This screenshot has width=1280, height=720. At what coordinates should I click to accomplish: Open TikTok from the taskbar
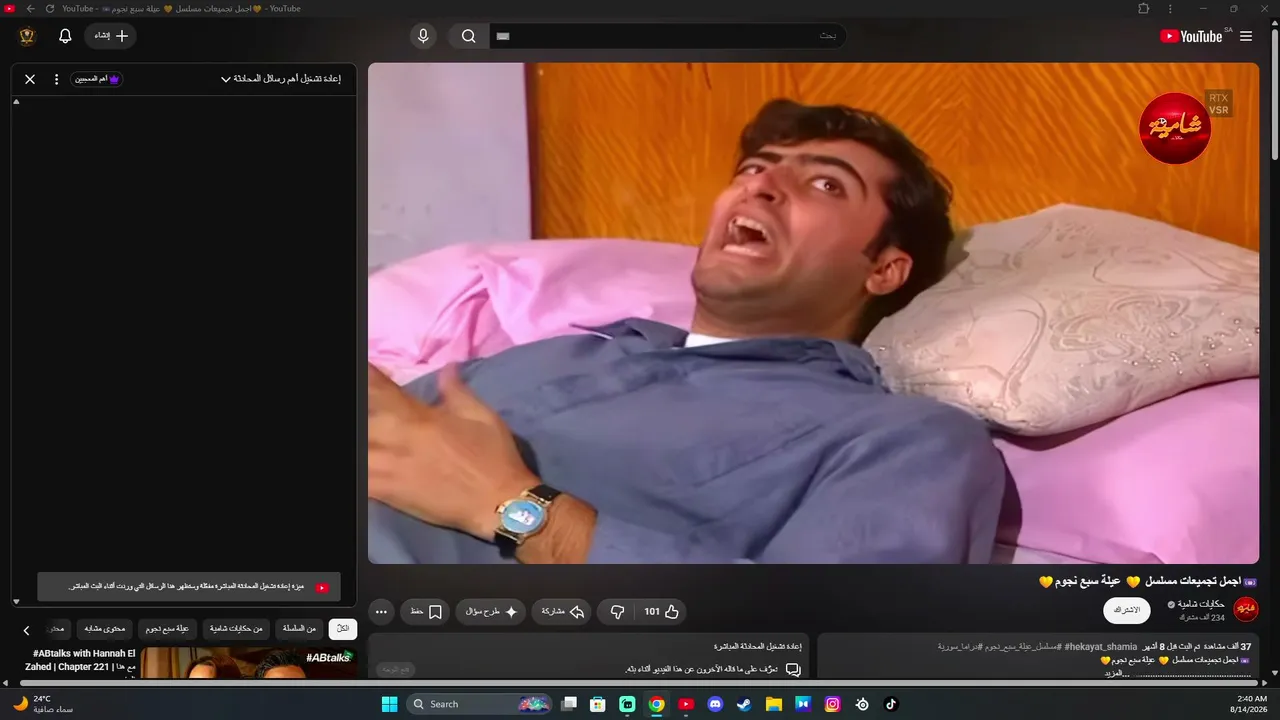point(891,704)
